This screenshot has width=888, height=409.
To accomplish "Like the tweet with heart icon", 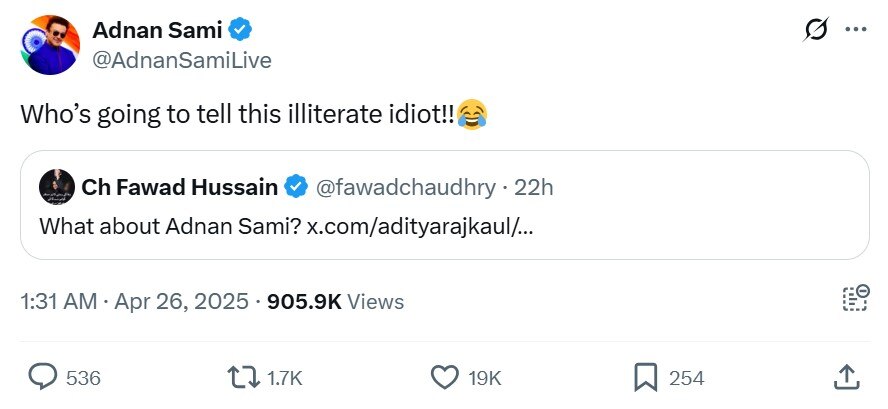I will 444,377.
